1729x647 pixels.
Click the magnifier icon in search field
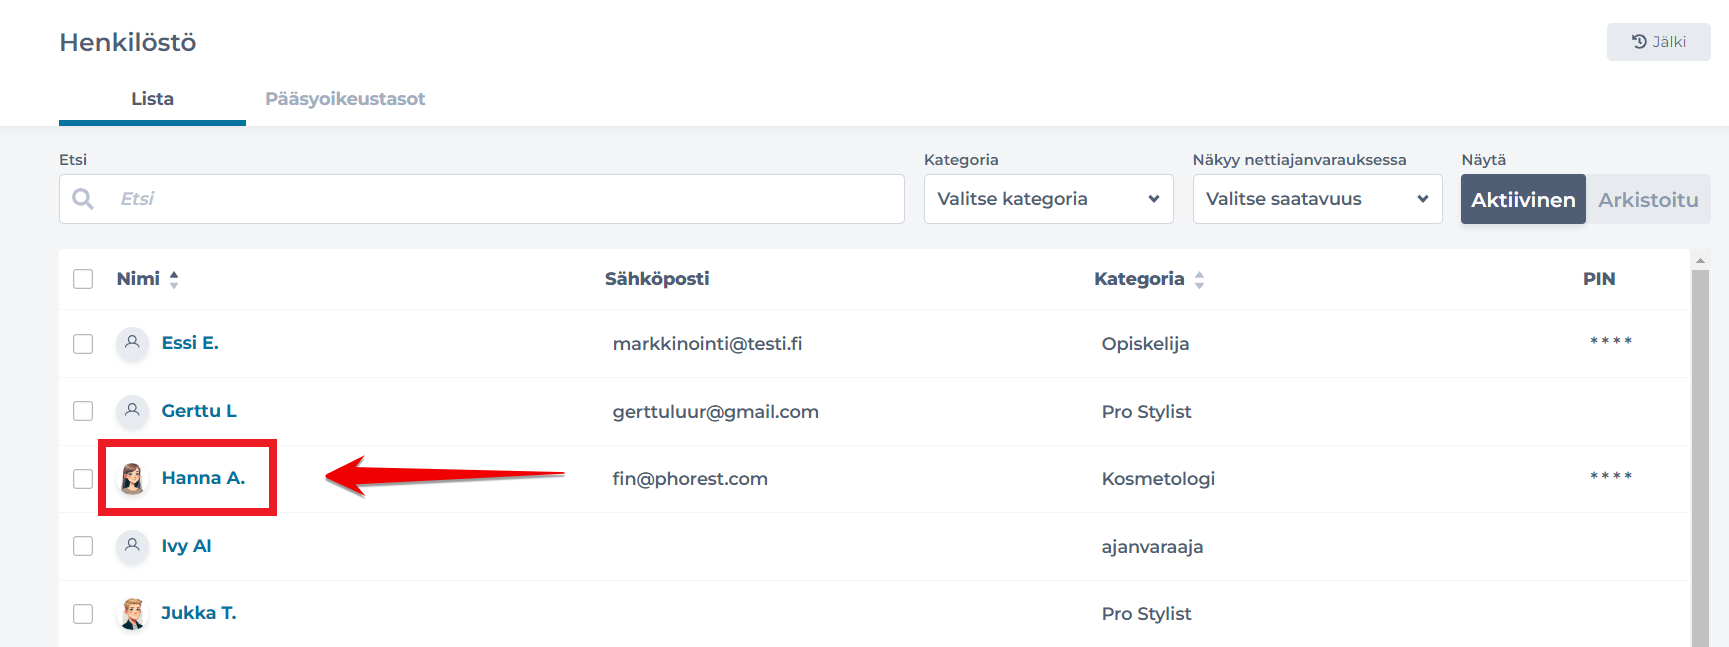pyautogui.click(x=83, y=199)
